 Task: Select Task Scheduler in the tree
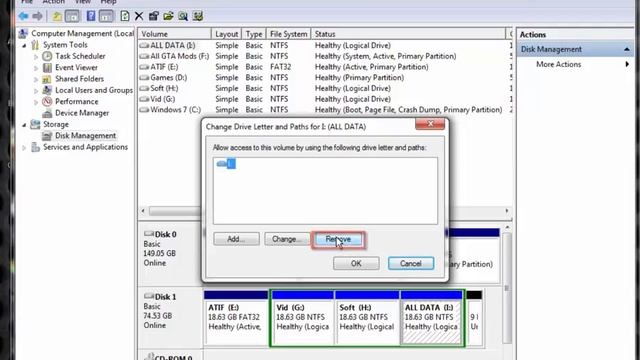tap(80, 56)
